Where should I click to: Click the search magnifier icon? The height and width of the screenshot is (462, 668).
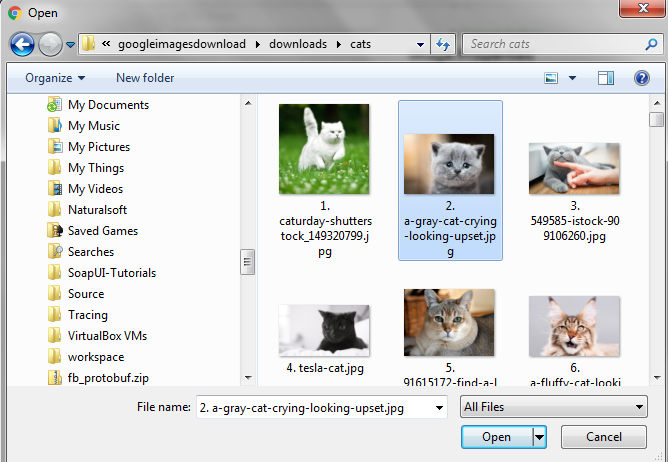point(651,44)
